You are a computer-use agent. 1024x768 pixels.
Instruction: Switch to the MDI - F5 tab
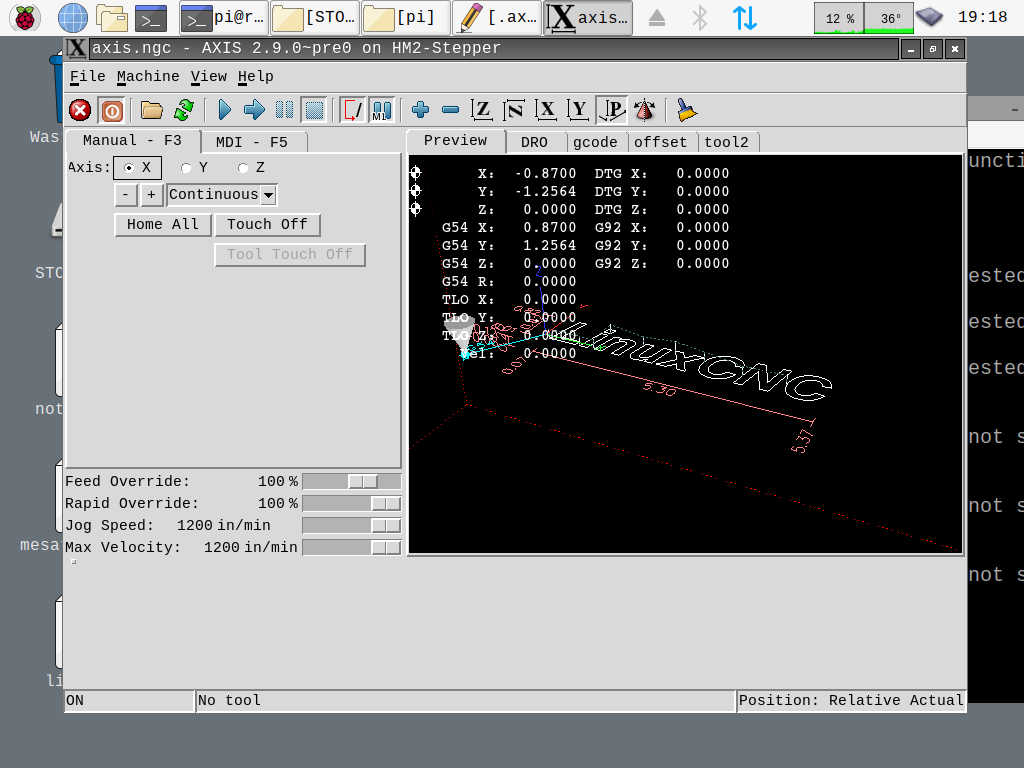[252, 142]
